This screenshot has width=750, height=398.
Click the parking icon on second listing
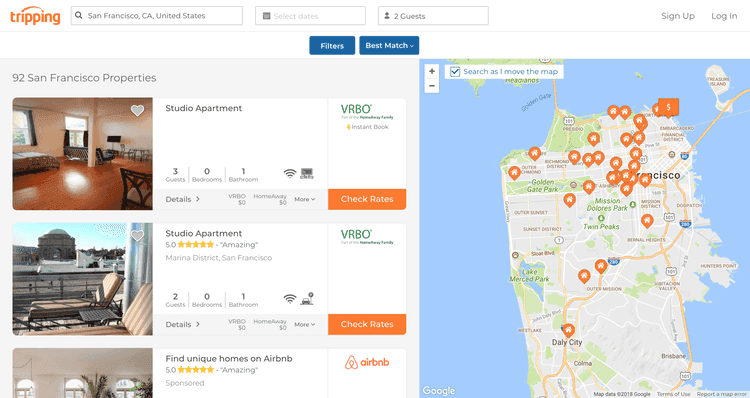[307, 298]
